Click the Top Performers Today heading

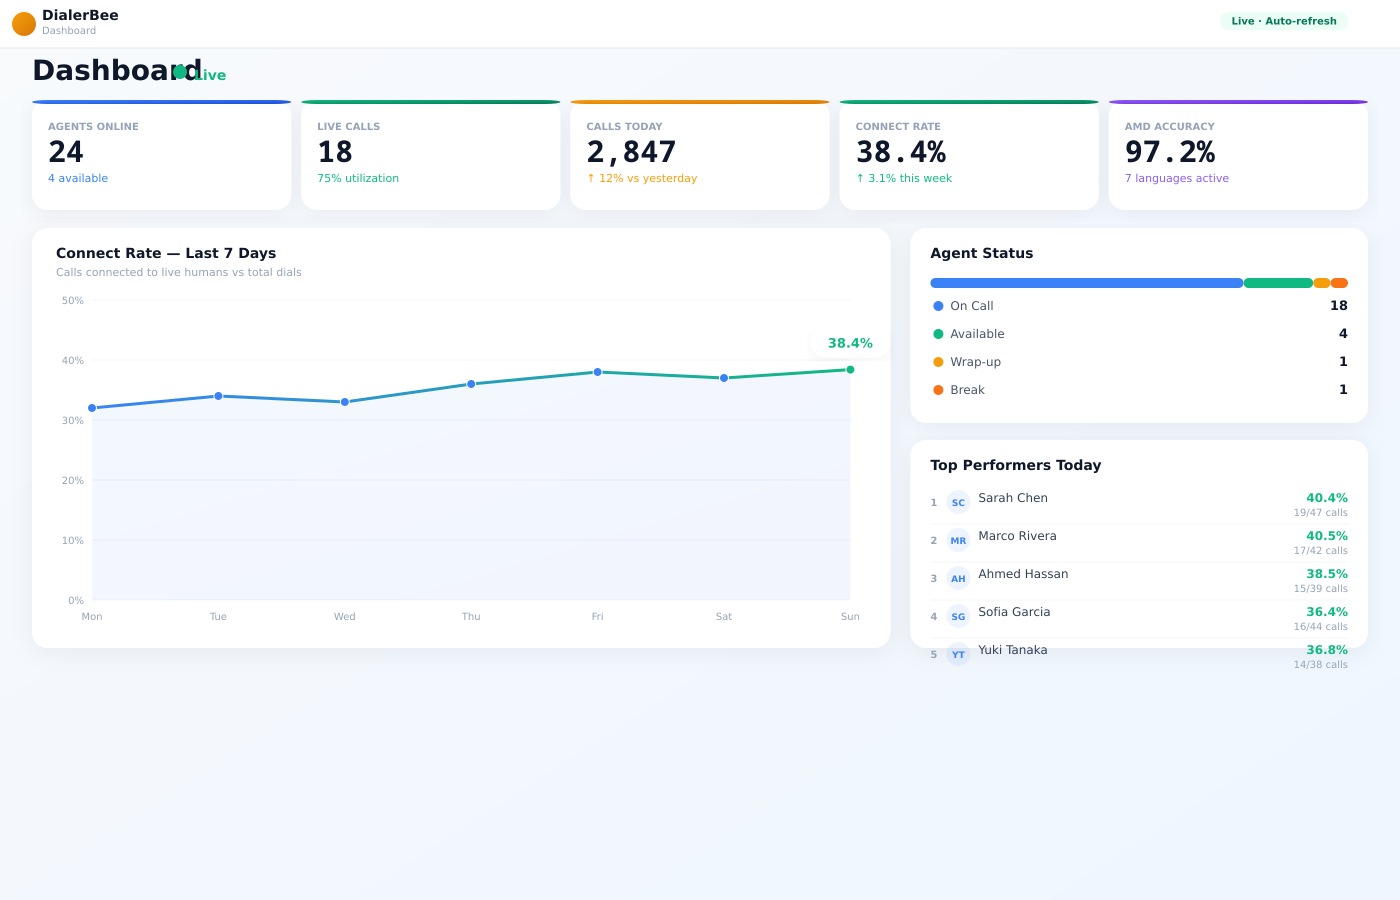point(1016,465)
